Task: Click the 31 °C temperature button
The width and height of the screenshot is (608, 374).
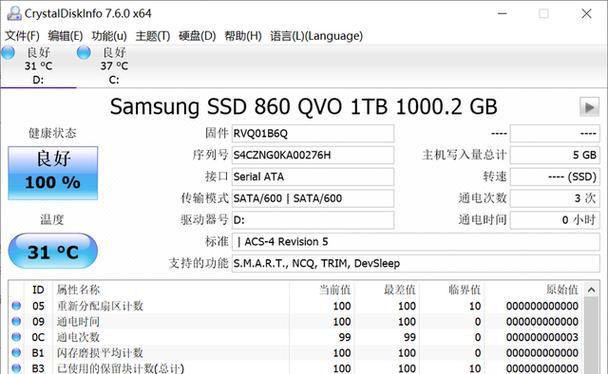Action: [53, 251]
